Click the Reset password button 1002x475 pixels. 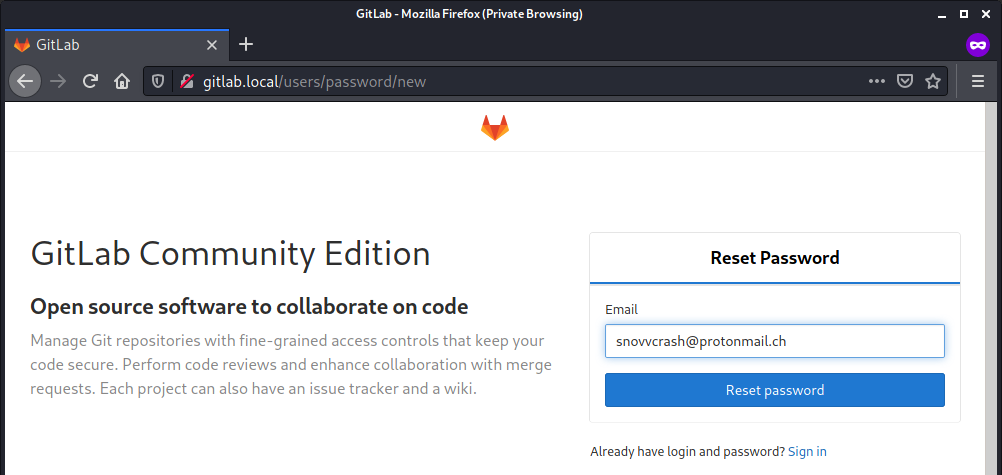[x=775, y=390]
